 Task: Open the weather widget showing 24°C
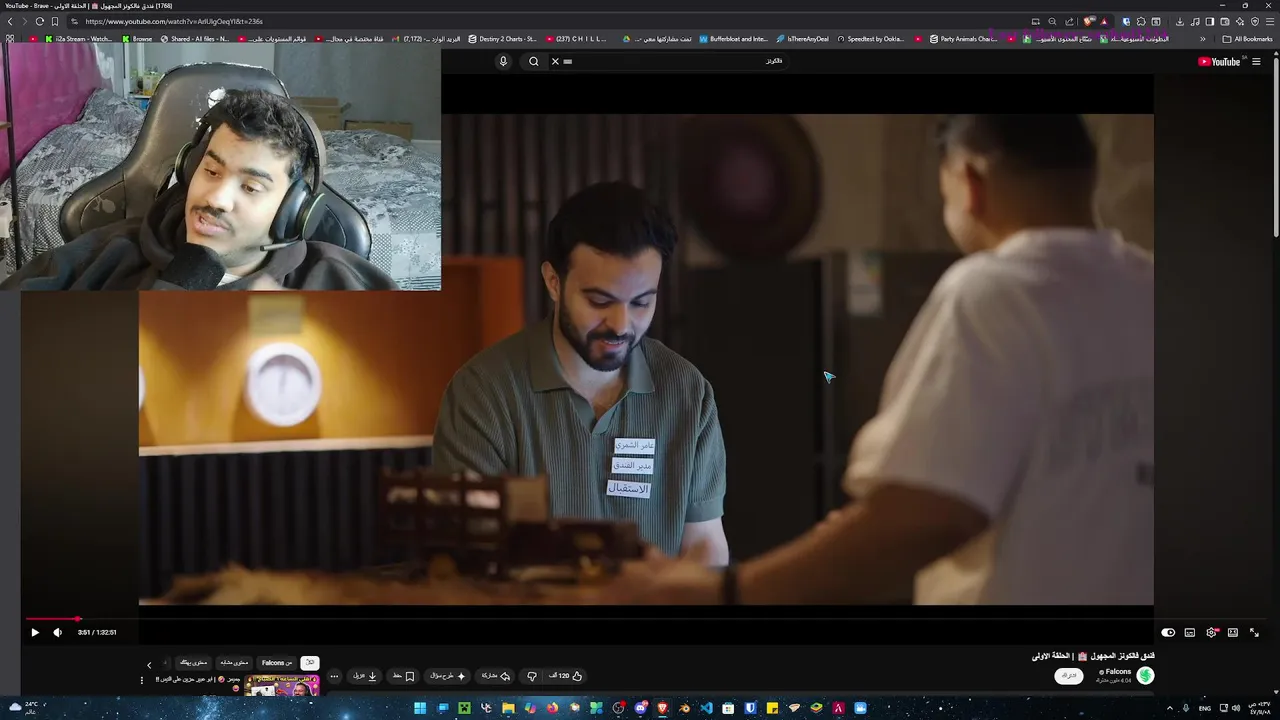pos(24,708)
